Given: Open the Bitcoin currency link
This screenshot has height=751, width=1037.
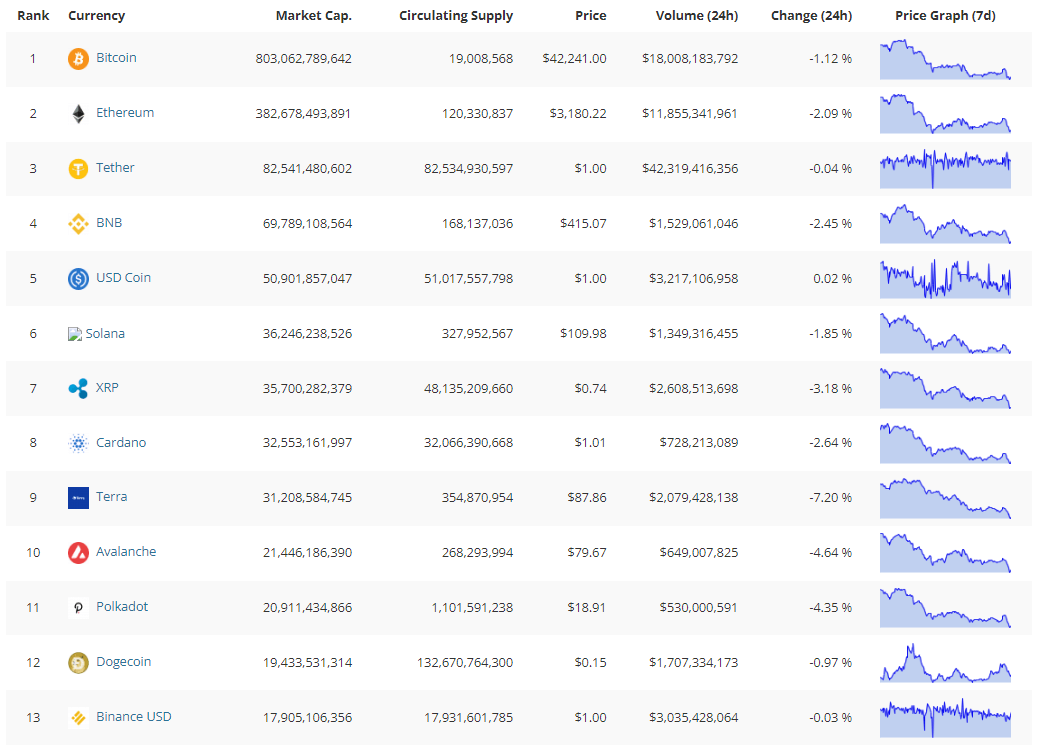Looking at the screenshot, I should point(116,58).
